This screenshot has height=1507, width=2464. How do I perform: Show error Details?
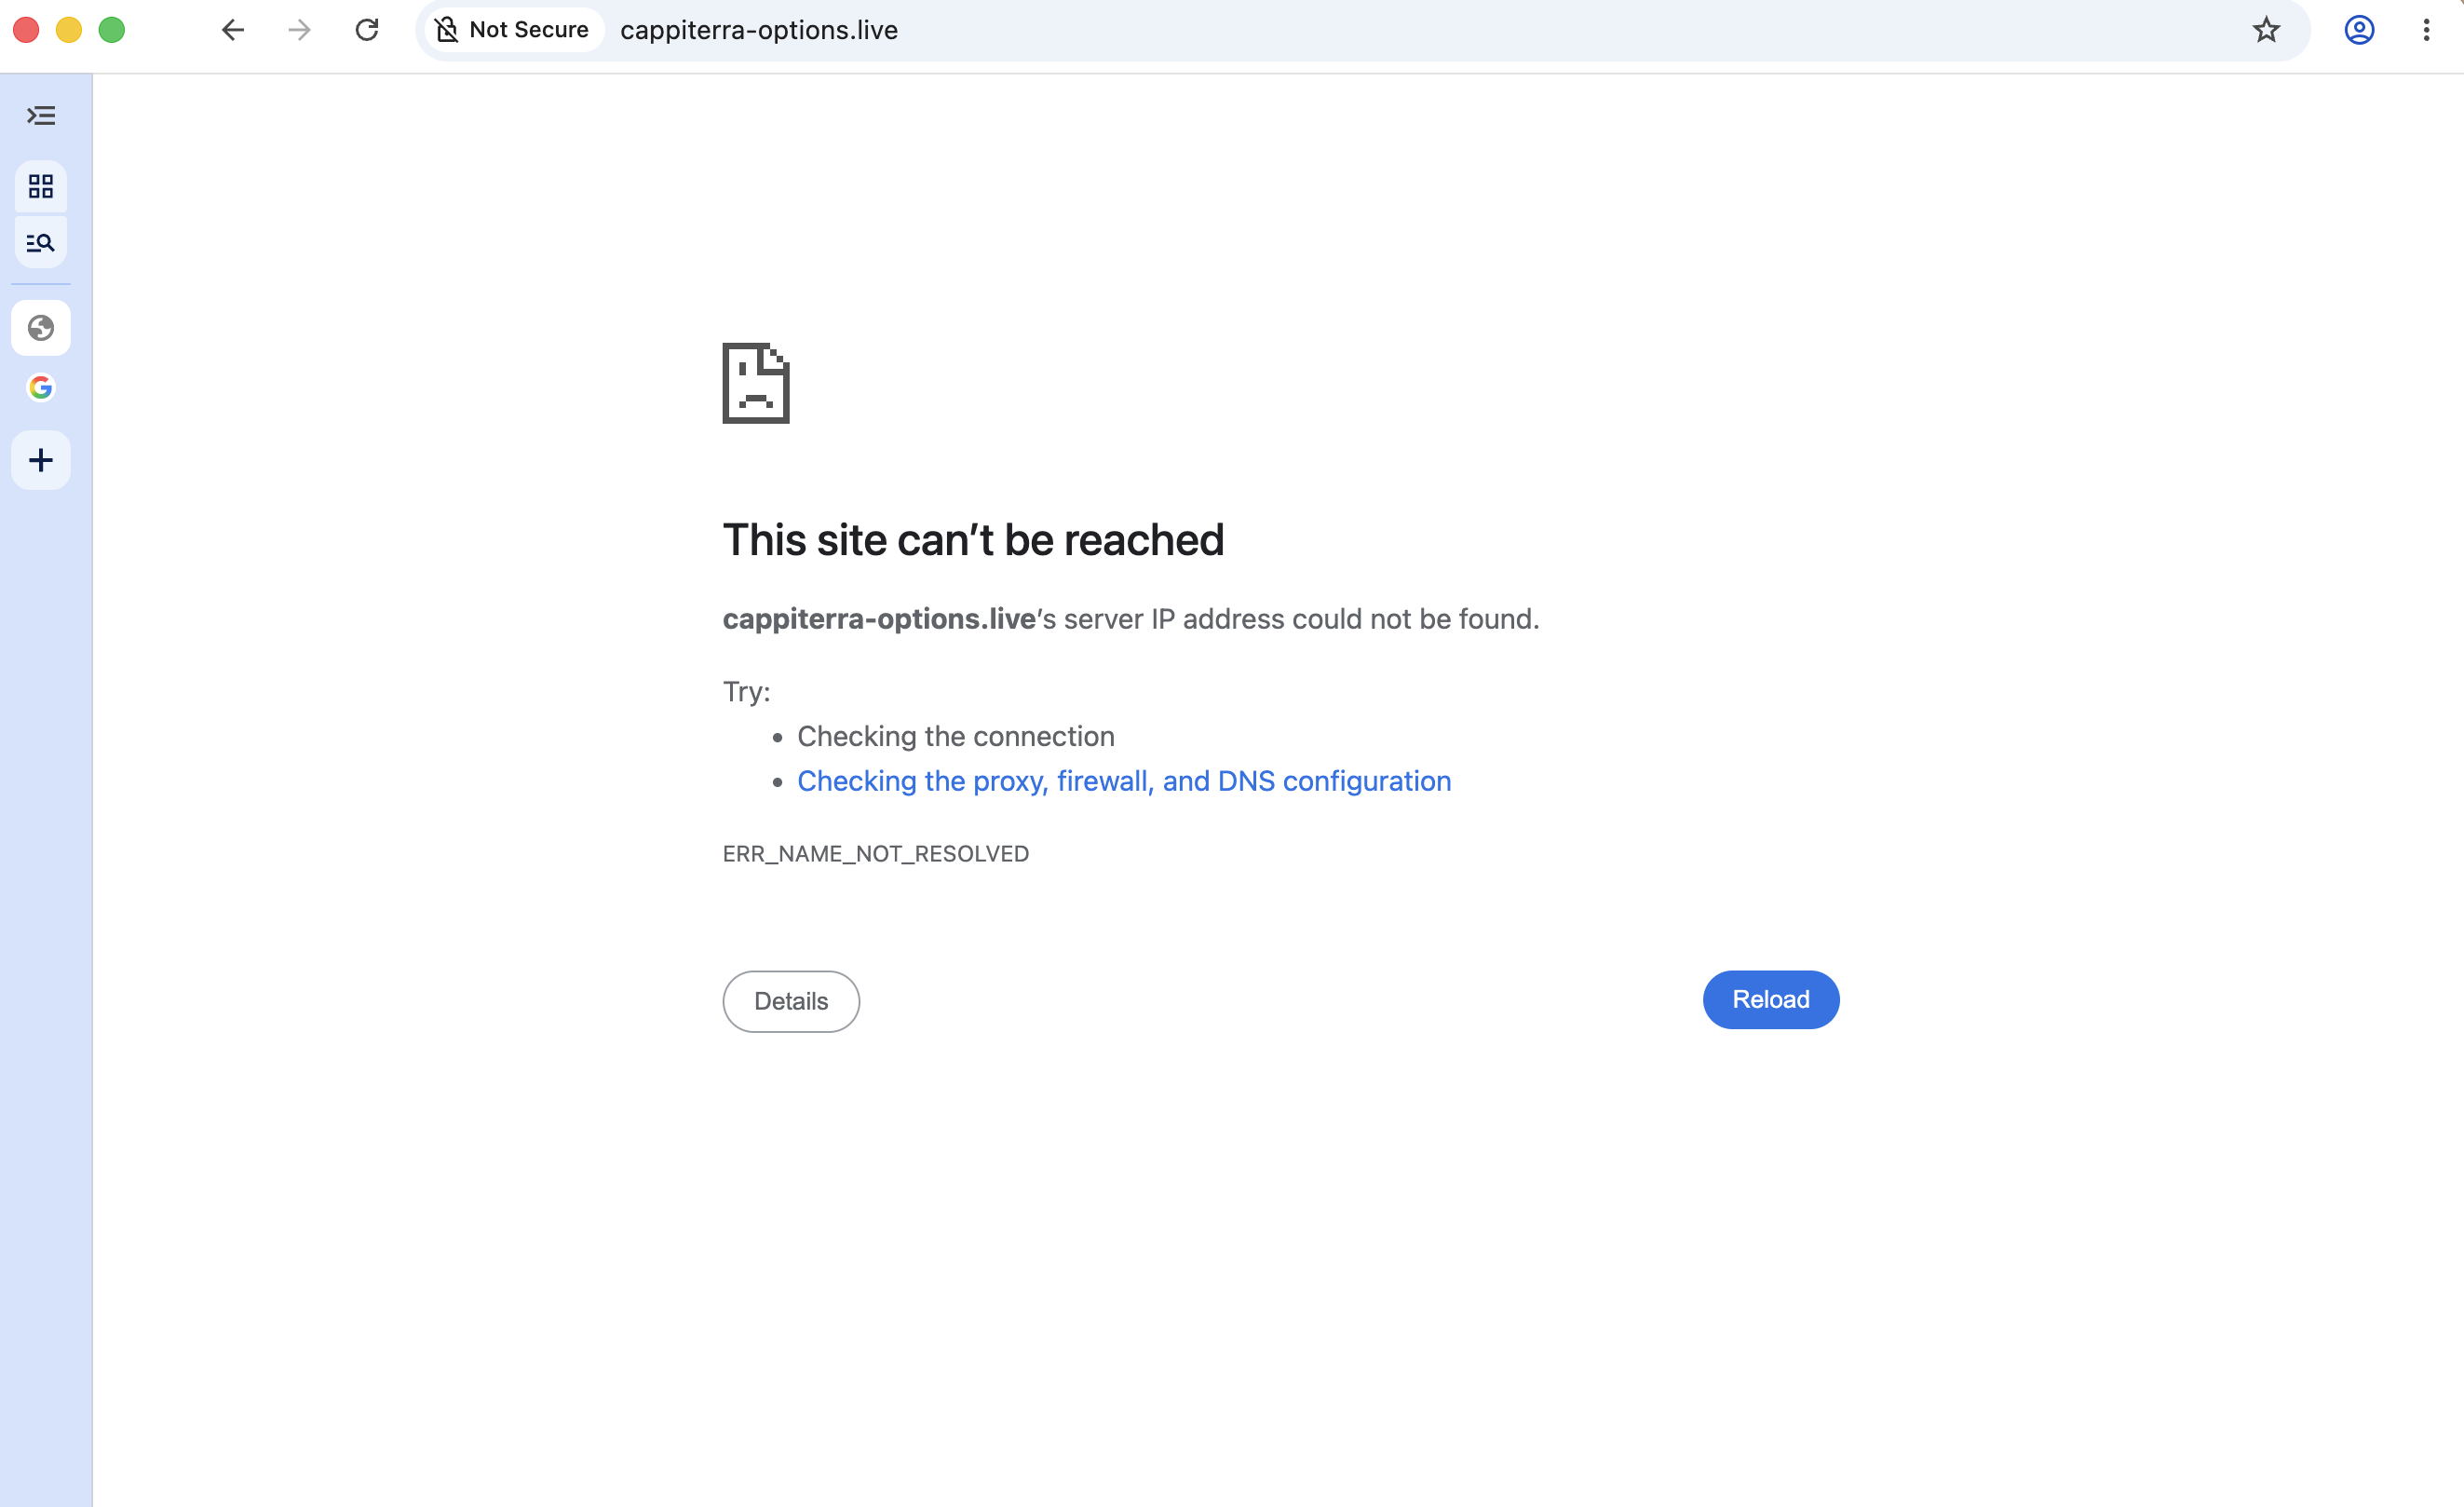pos(791,1001)
